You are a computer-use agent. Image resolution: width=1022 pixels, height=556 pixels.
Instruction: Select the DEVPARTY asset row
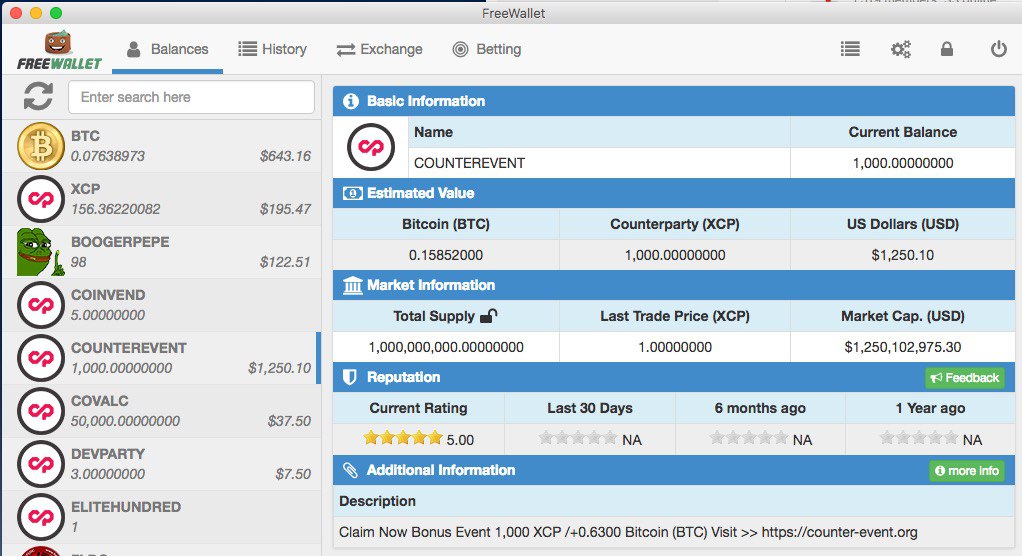pyautogui.click(x=162, y=464)
